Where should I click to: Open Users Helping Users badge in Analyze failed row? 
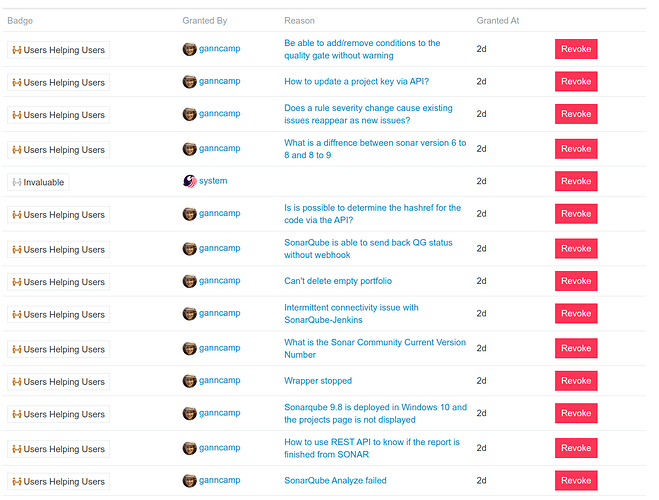(58, 482)
